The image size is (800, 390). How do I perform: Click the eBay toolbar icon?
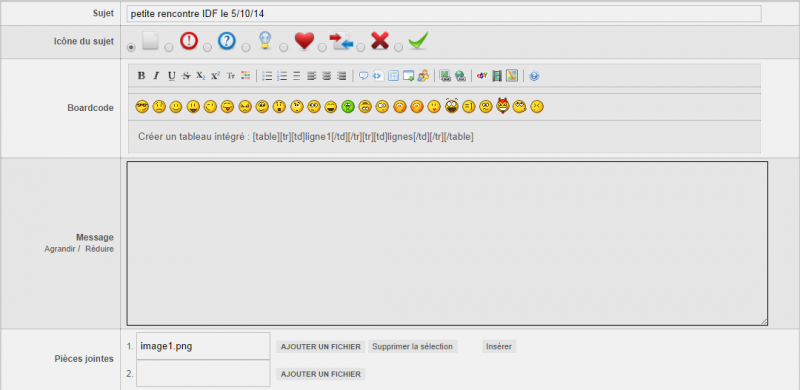482,76
